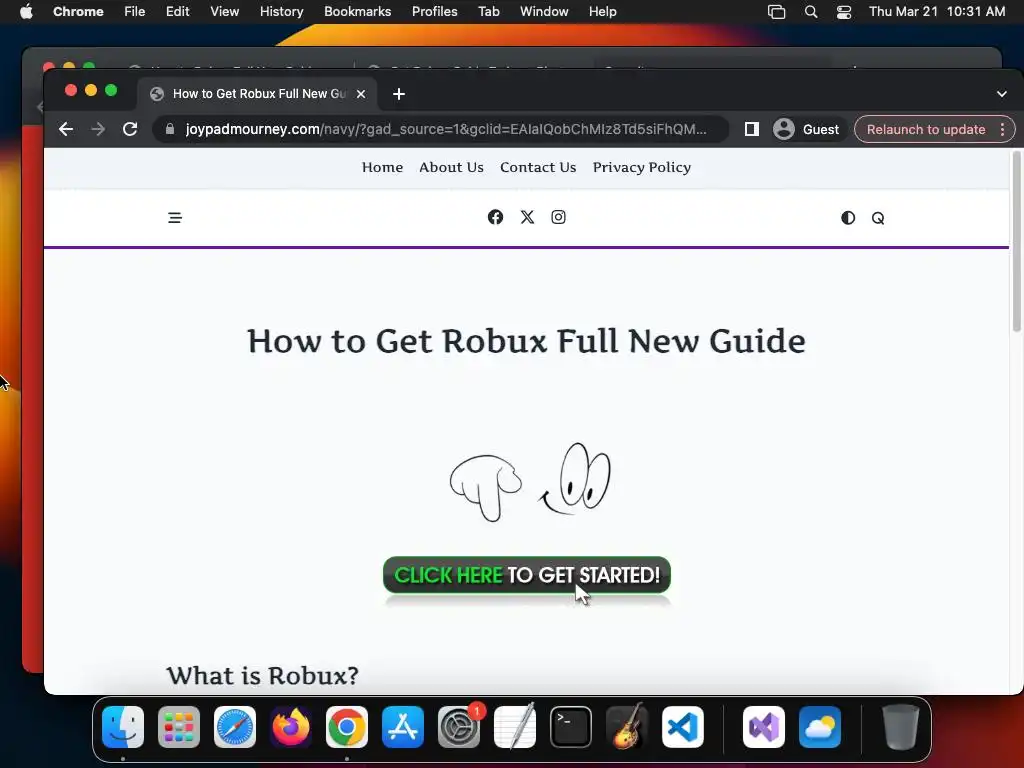Image resolution: width=1024 pixels, height=768 pixels.
Task: Open the Bookmarks menu
Action: tap(357, 12)
